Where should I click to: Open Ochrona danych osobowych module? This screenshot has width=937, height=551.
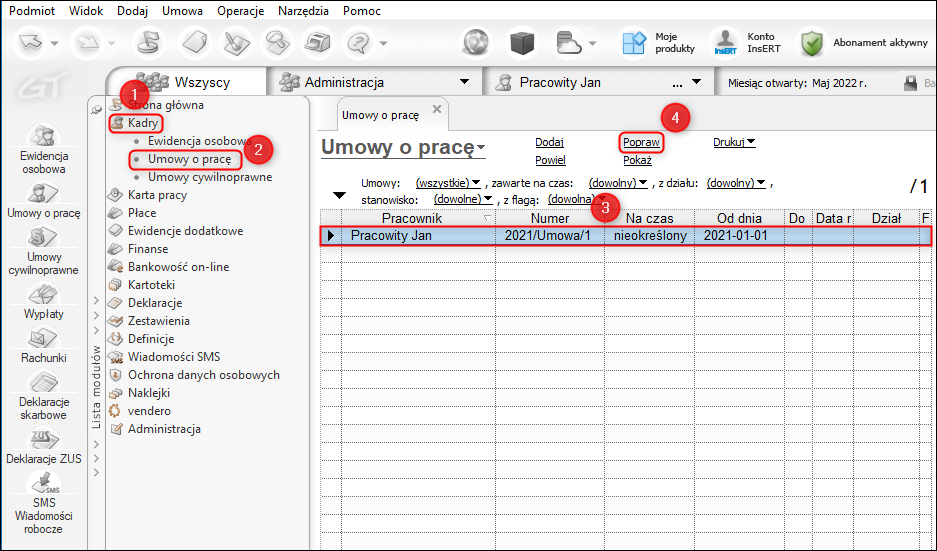(204, 375)
